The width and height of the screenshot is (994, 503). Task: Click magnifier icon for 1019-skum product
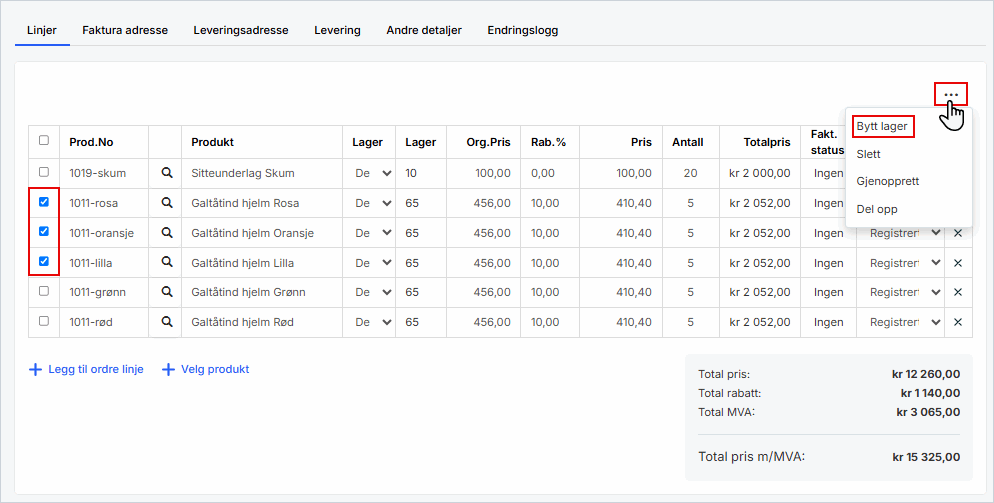click(167, 173)
